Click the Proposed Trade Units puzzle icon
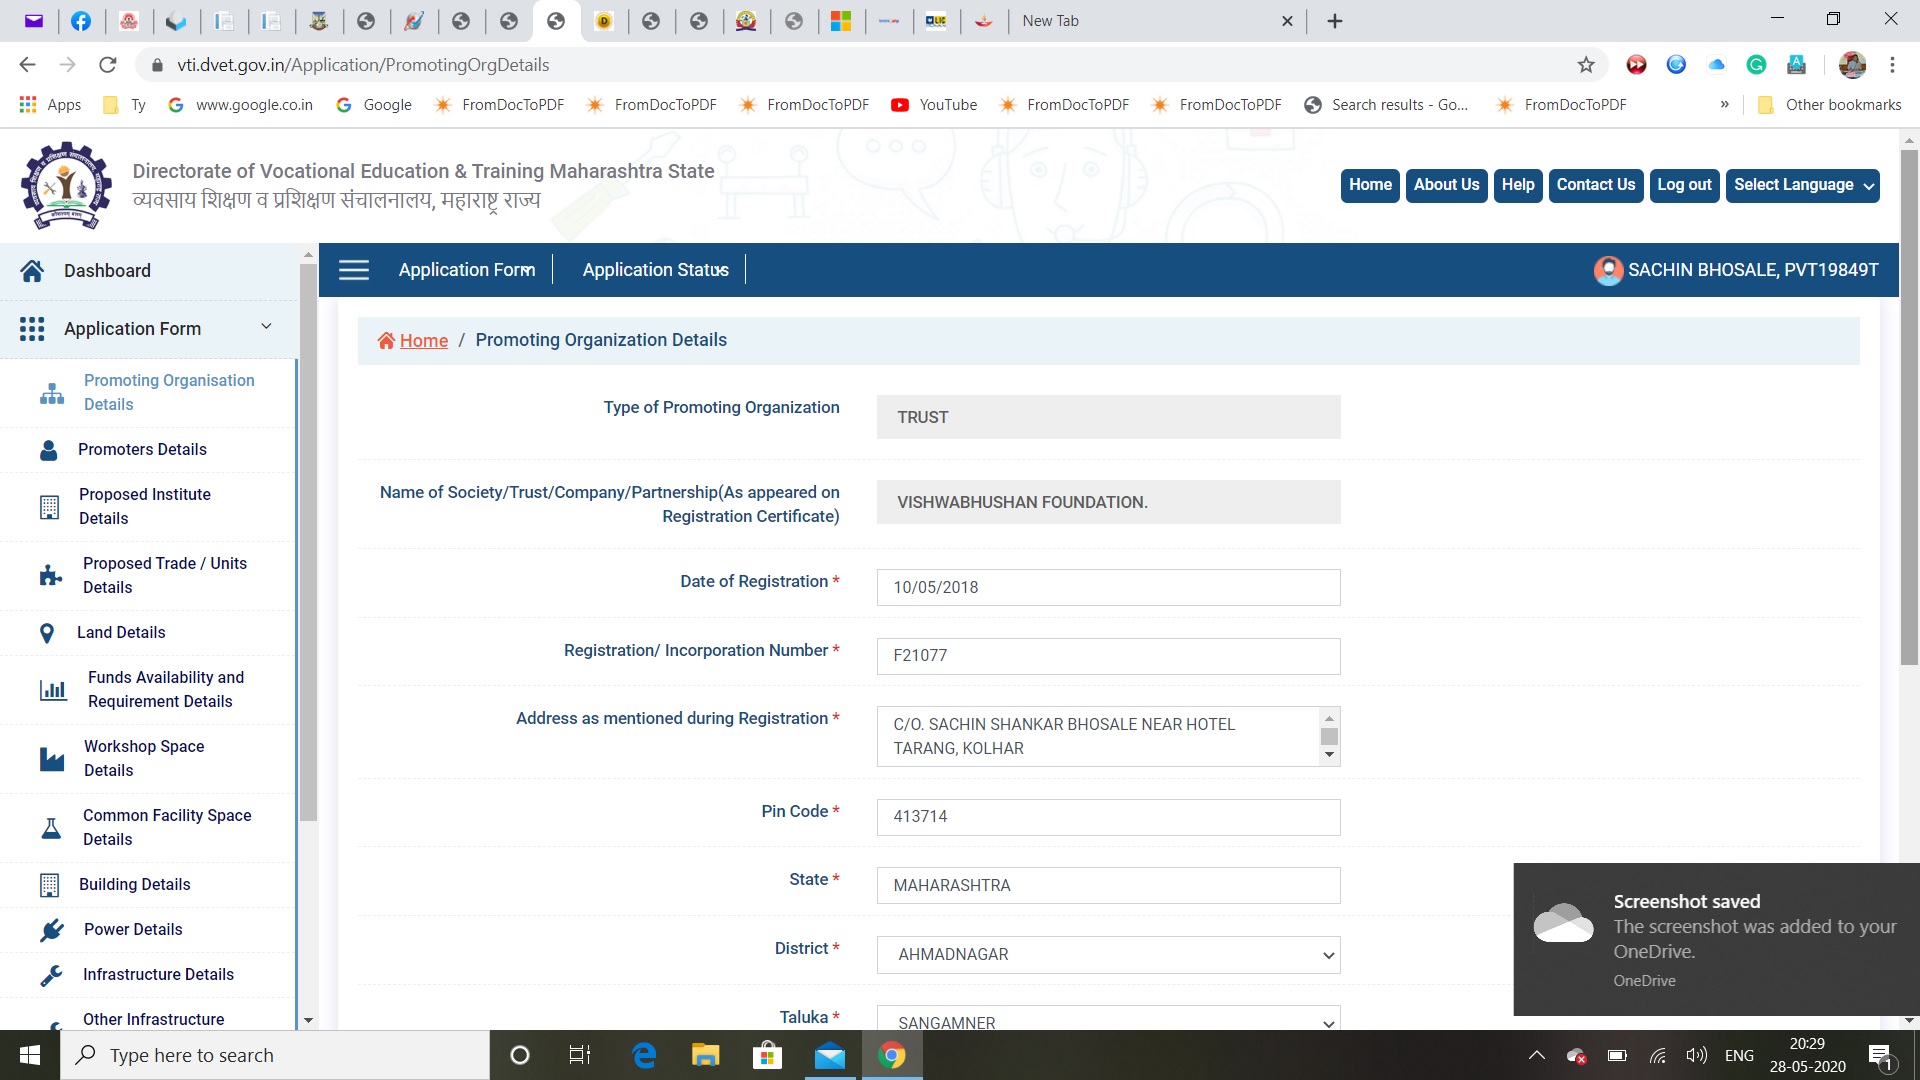Image resolution: width=1920 pixels, height=1080 pixels. 50,576
